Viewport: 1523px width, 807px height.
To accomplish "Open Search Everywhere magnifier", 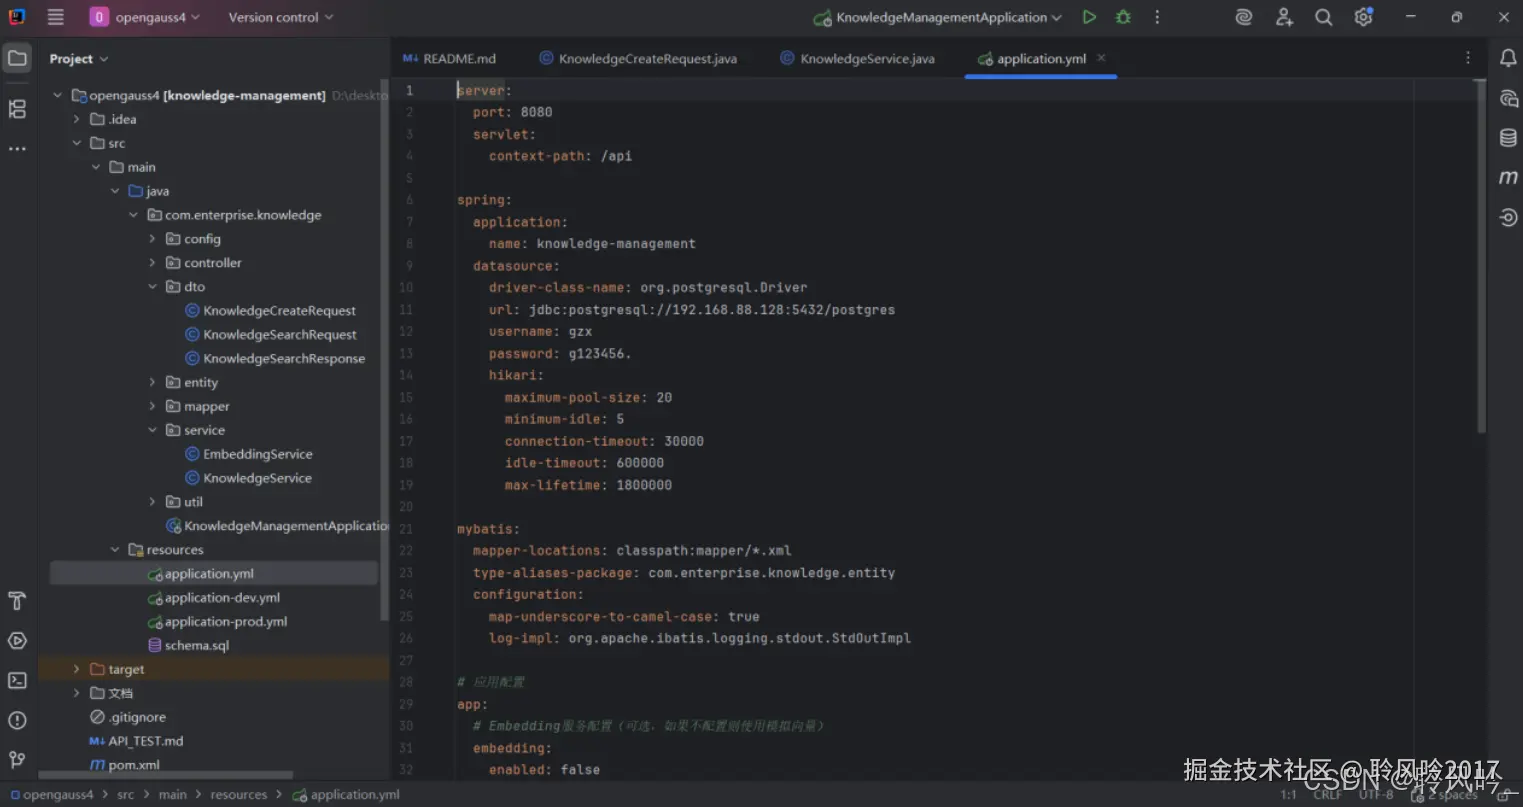I will pyautogui.click(x=1323, y=17).
